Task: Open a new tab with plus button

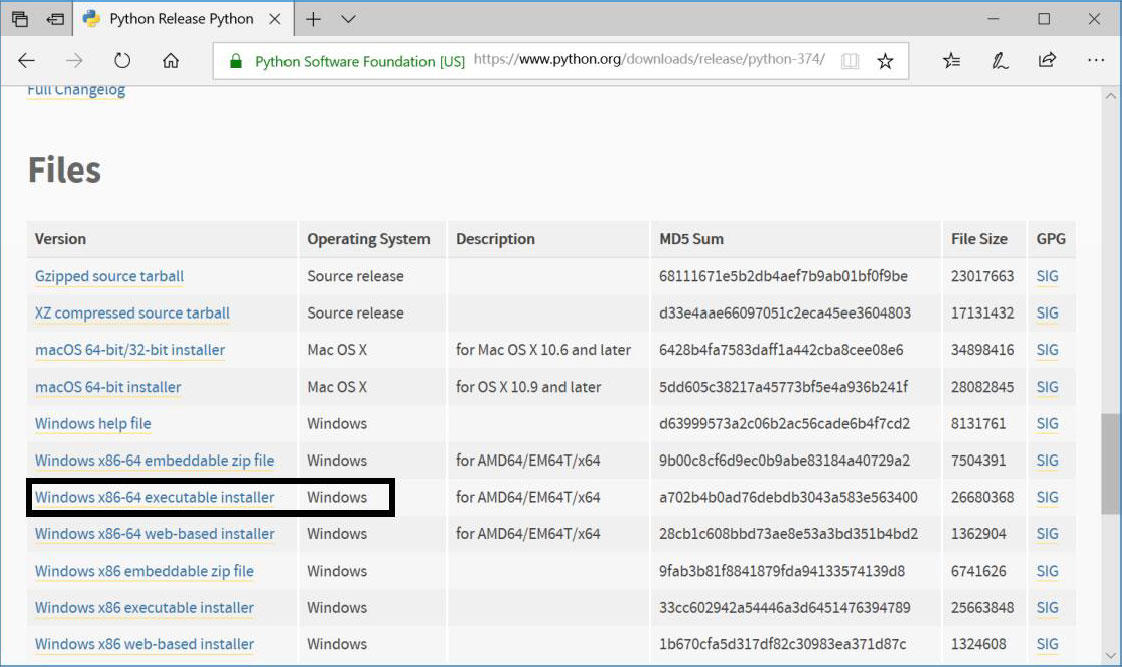Action: click(313, 19)
